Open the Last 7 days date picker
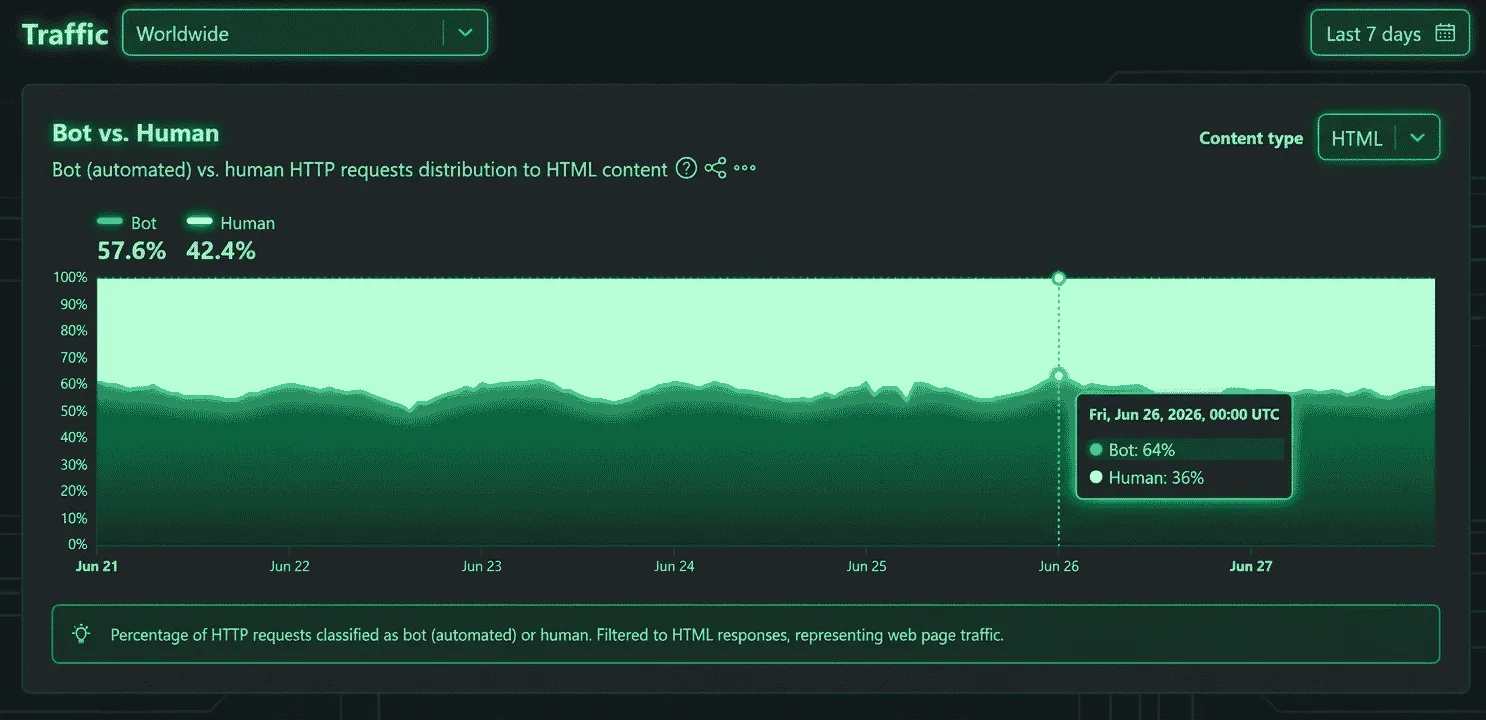The image size is (1486, 720). [x=1390, y=34]
